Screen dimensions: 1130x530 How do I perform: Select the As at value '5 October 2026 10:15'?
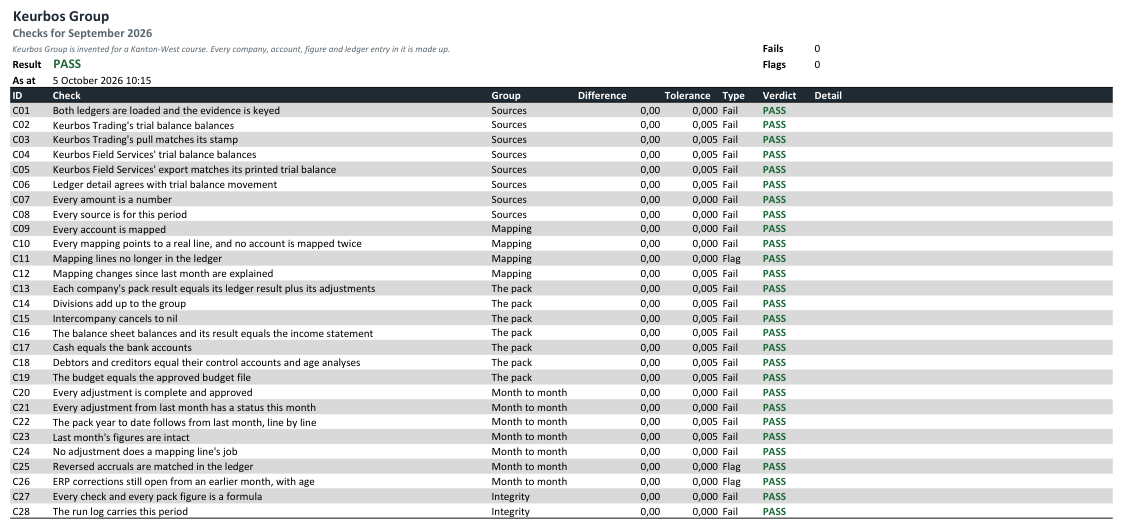point(102,81)
